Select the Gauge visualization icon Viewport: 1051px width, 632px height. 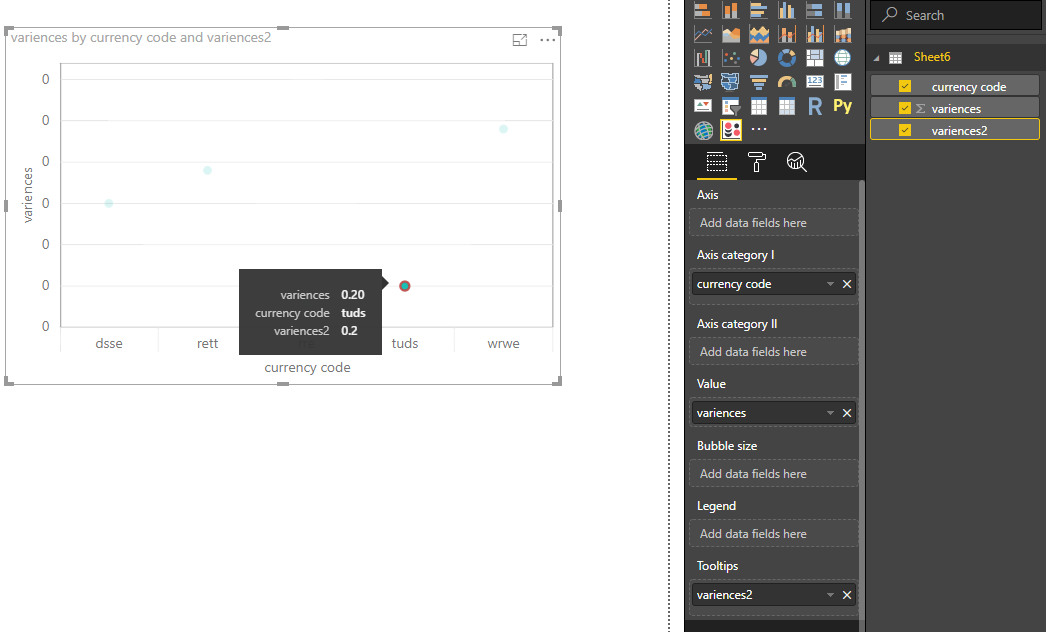(787, 82)
